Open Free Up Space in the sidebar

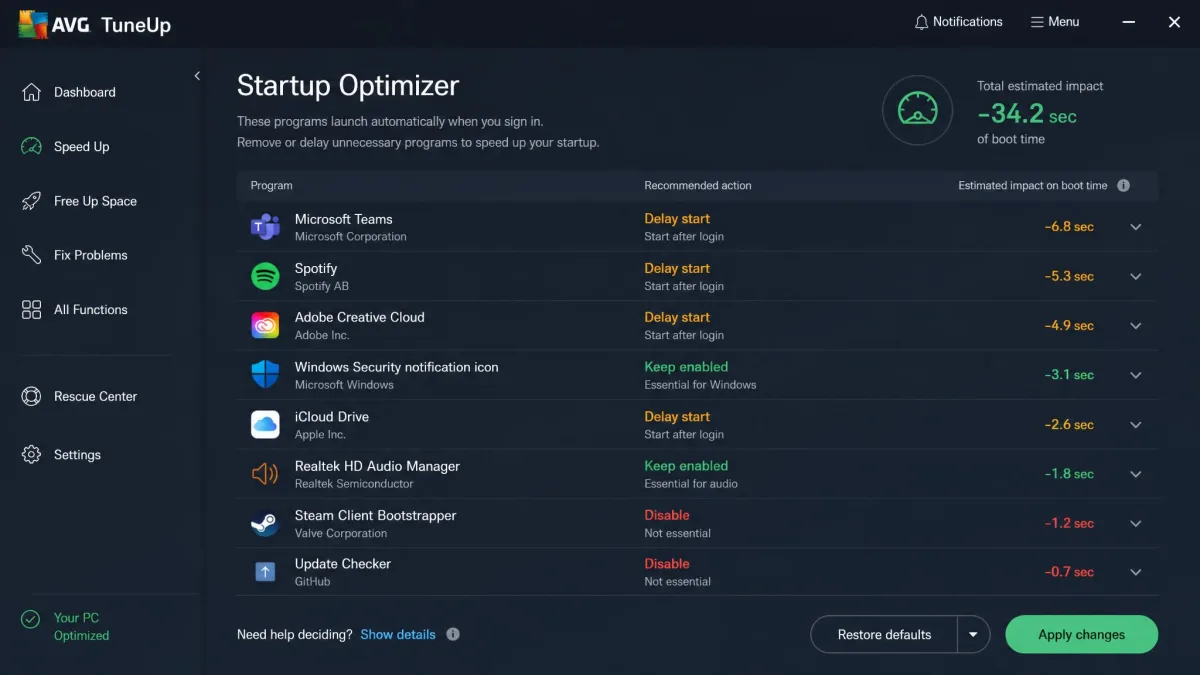coord(95,201)
